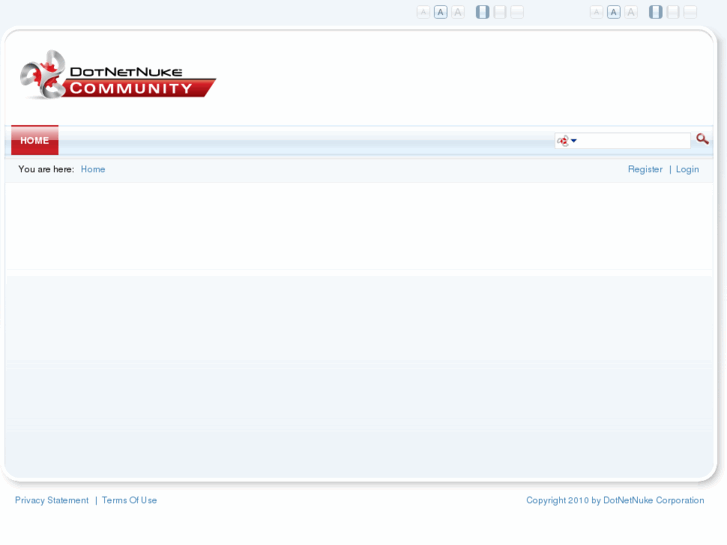This screenshot has height=545, width=727.
Task: Choose narrow page width in rightmost style group
Action: coord(656,12)
